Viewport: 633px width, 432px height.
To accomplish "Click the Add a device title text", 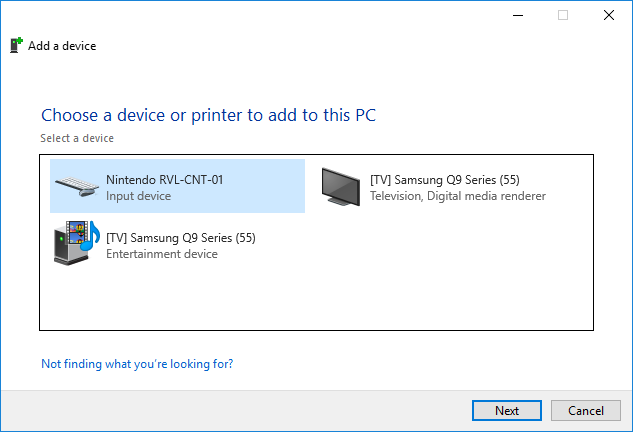I will pos(62,46).
